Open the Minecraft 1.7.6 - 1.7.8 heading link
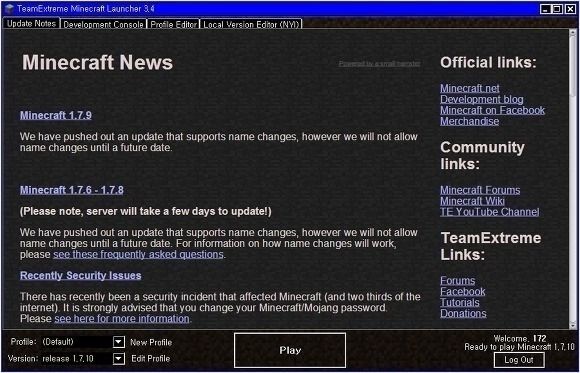The image size is (580, 373). [x=72, y=190]
